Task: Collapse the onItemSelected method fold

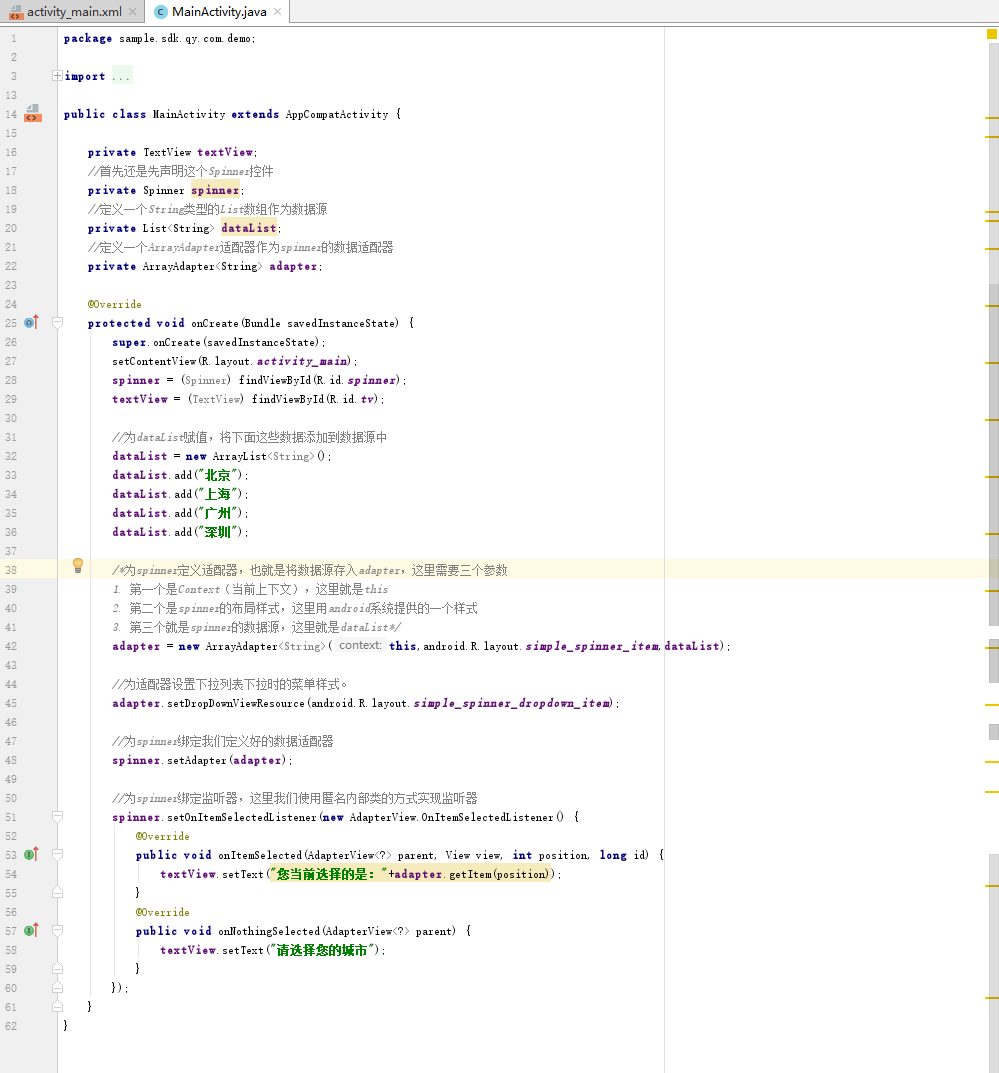Action: [x=57, y=854]
